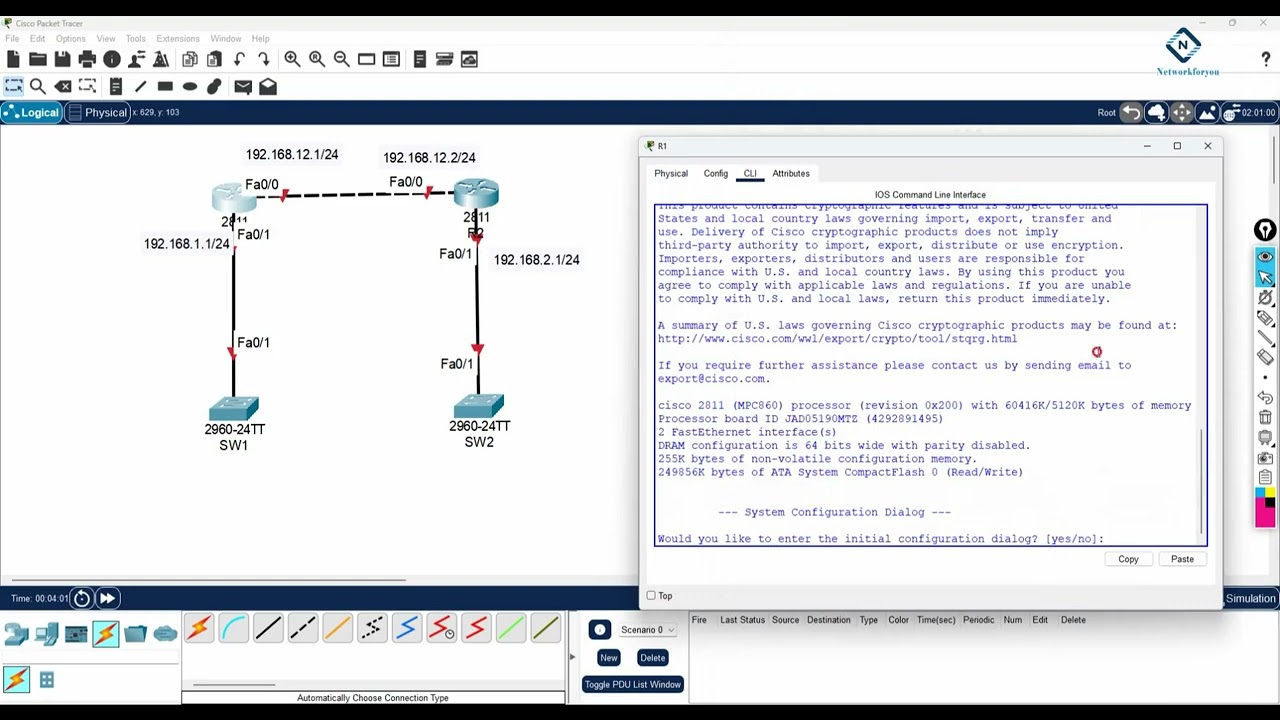This screenshot has width=1280, height=720.
Task: Switch to Simulation mode
Action: point(1250,598)
